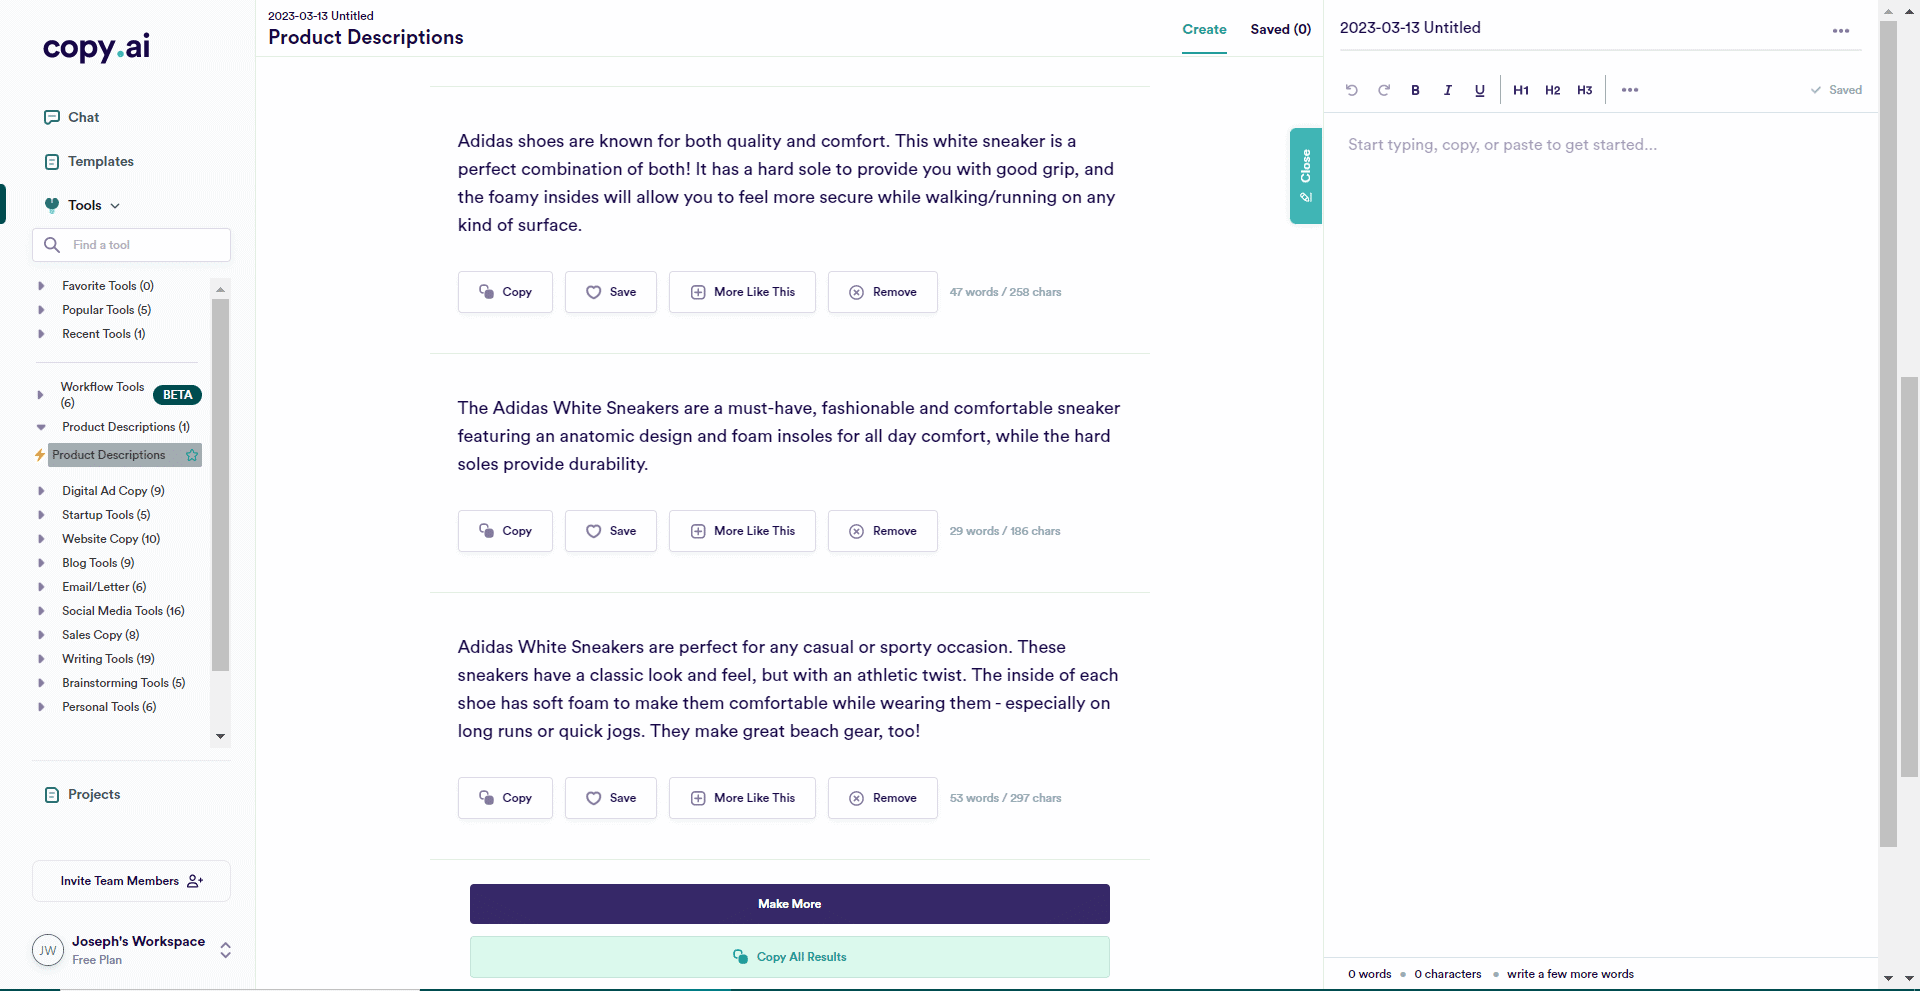Copy the 53-word description

coord(505,798)
